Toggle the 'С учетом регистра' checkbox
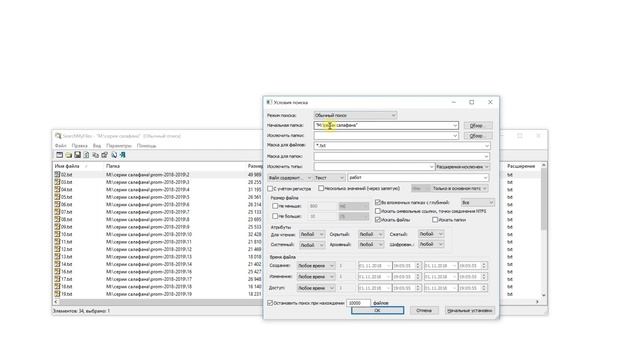The image size is (640, 360). click(x=270, y=189)
